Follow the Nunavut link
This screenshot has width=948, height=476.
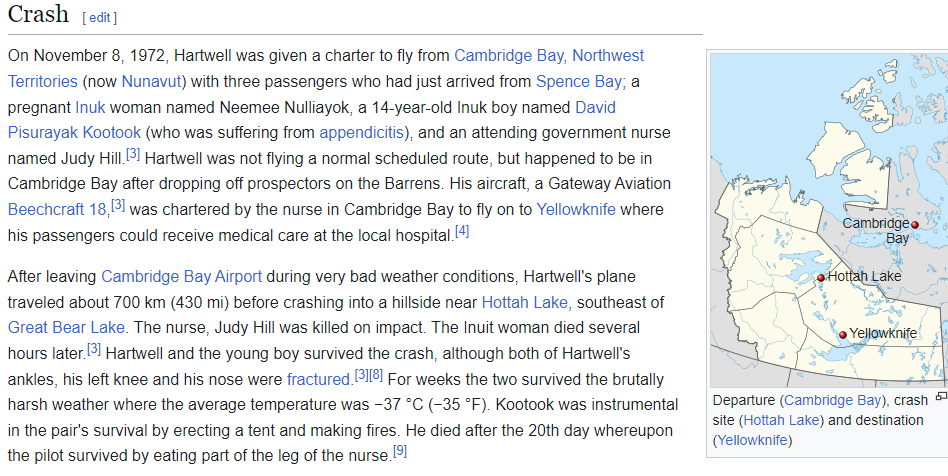(152, 82)
